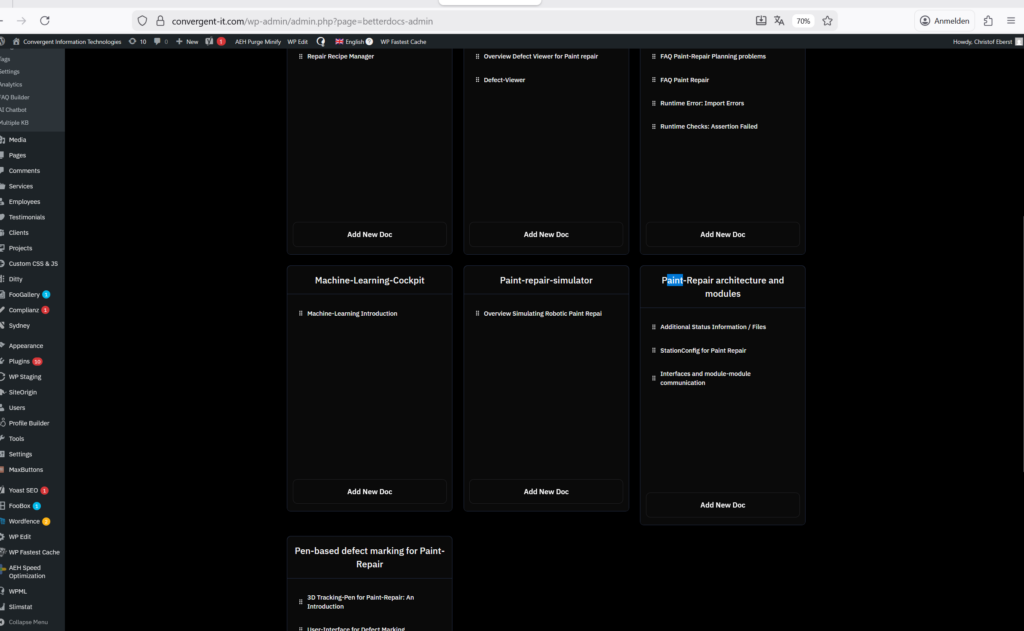Click the drag handle beside FAQ Paint Repair
The height and width of the screenshot is (631, 1024).
tap(653, 80)
